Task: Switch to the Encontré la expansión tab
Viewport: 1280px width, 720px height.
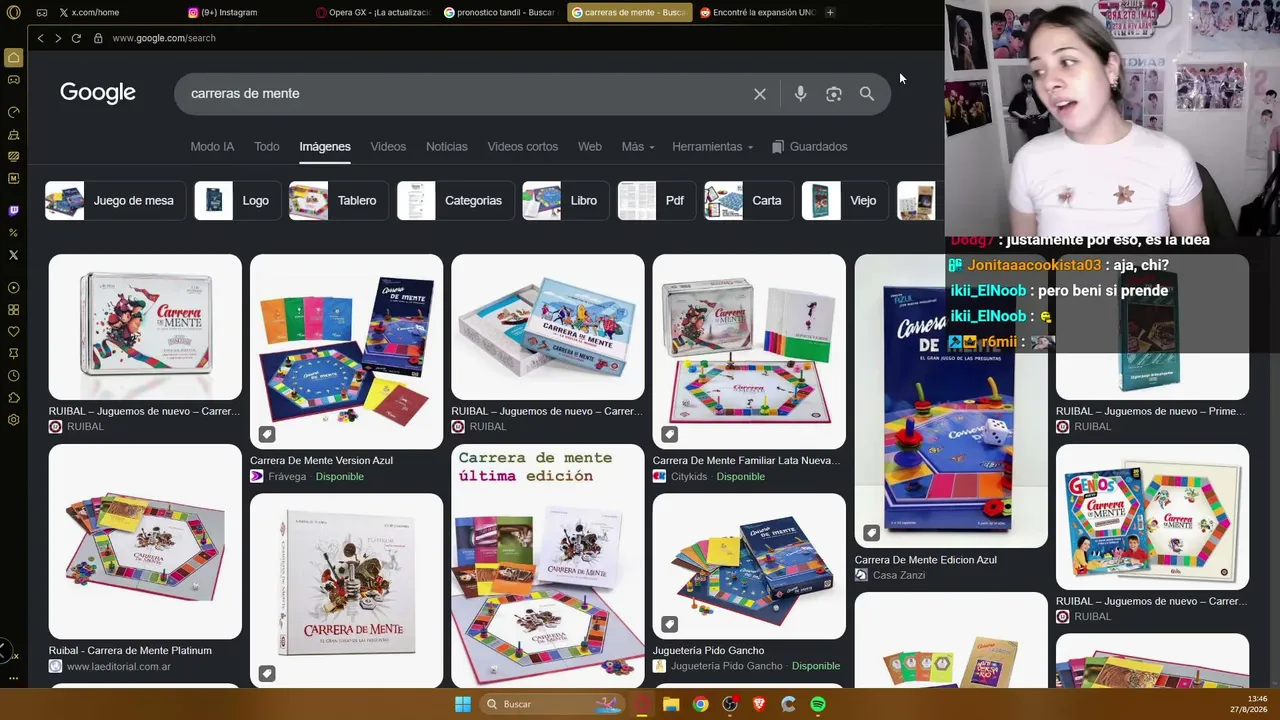Action: (x=757, y=12)
